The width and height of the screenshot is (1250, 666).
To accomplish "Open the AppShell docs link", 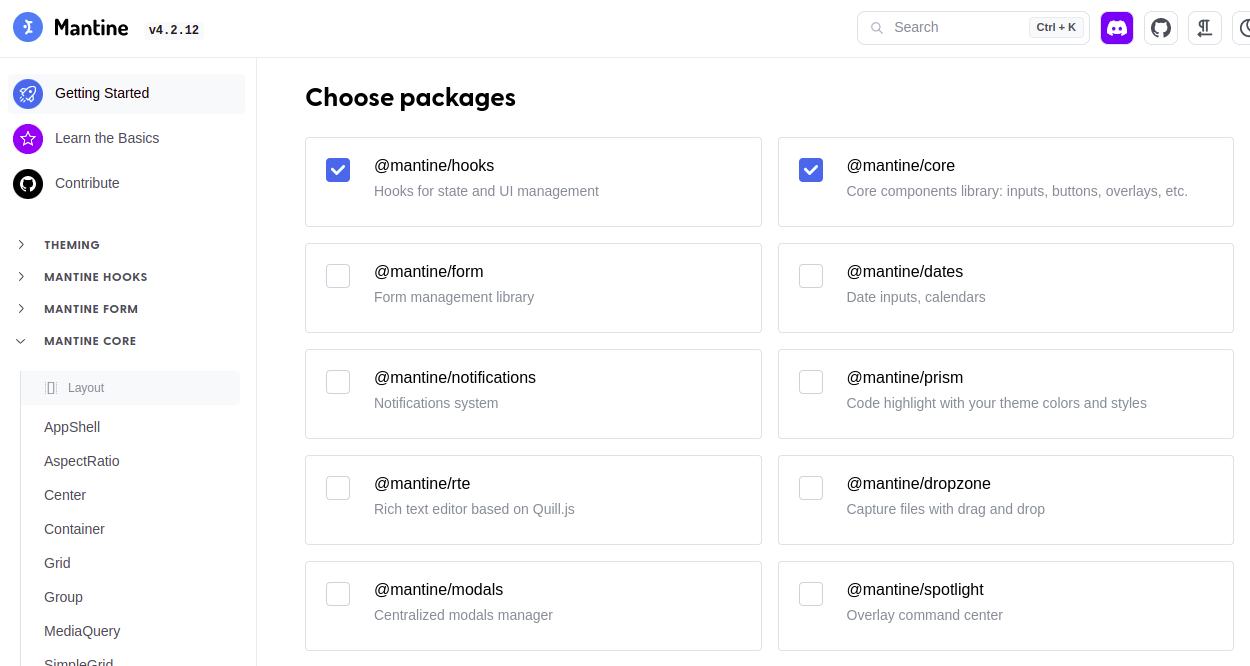I will tap(72, 427).
